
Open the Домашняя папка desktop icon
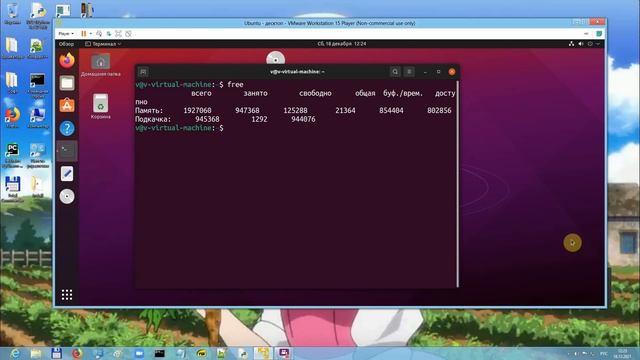tap(100, 64)
